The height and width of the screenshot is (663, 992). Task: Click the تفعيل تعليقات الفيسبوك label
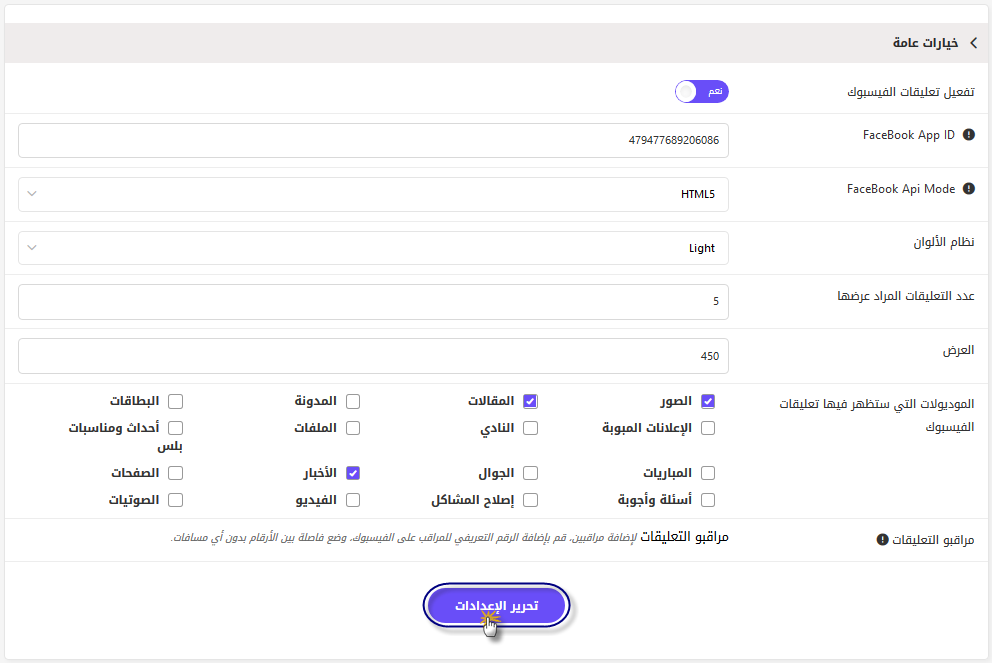(x=911, y=92)
